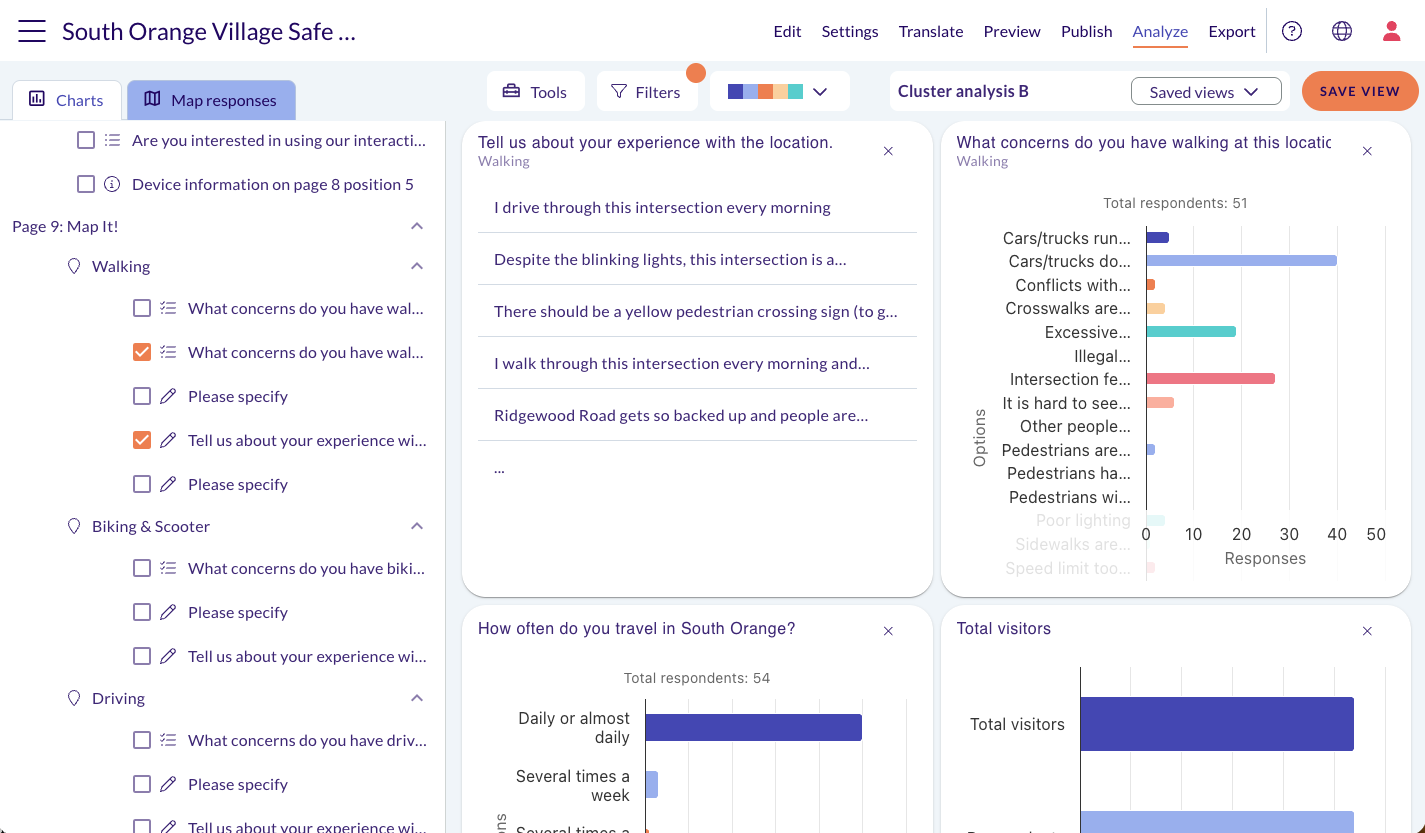Open the hamburger main menu
Screen dimensions: 1425x833
pyautogui.click(x=32, y=31)
